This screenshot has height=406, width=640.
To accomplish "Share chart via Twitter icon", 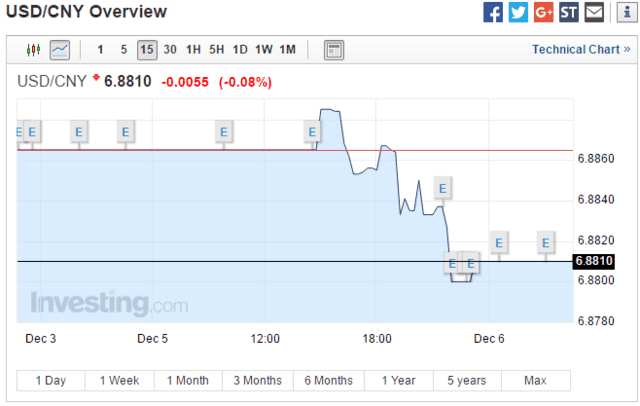I will tap(518, 12).
